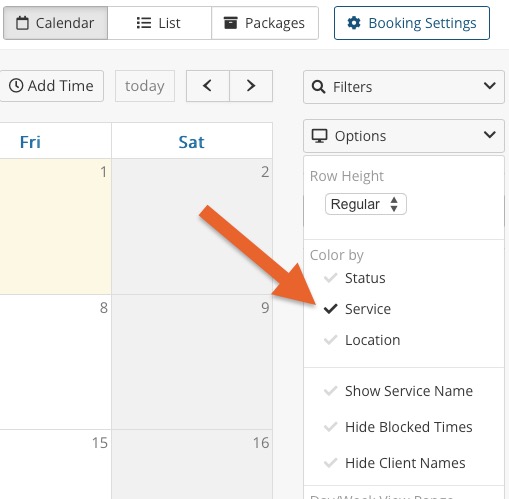The width and height of the screenshot is (509, 499).
Task: Click the archive box icon on Packages
Action: tap(230, 23)
